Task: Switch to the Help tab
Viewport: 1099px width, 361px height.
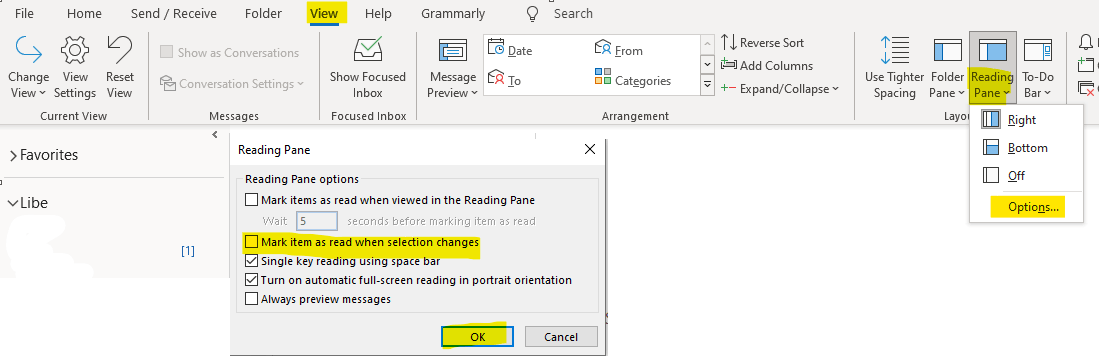Action: (378, 13)
